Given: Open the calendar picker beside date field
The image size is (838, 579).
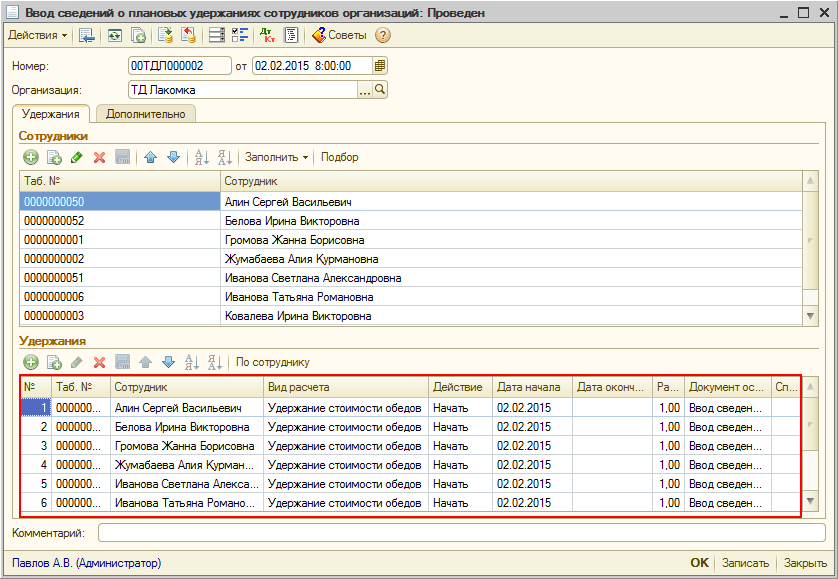Looking at the screenshot, I should pos(379,66).
